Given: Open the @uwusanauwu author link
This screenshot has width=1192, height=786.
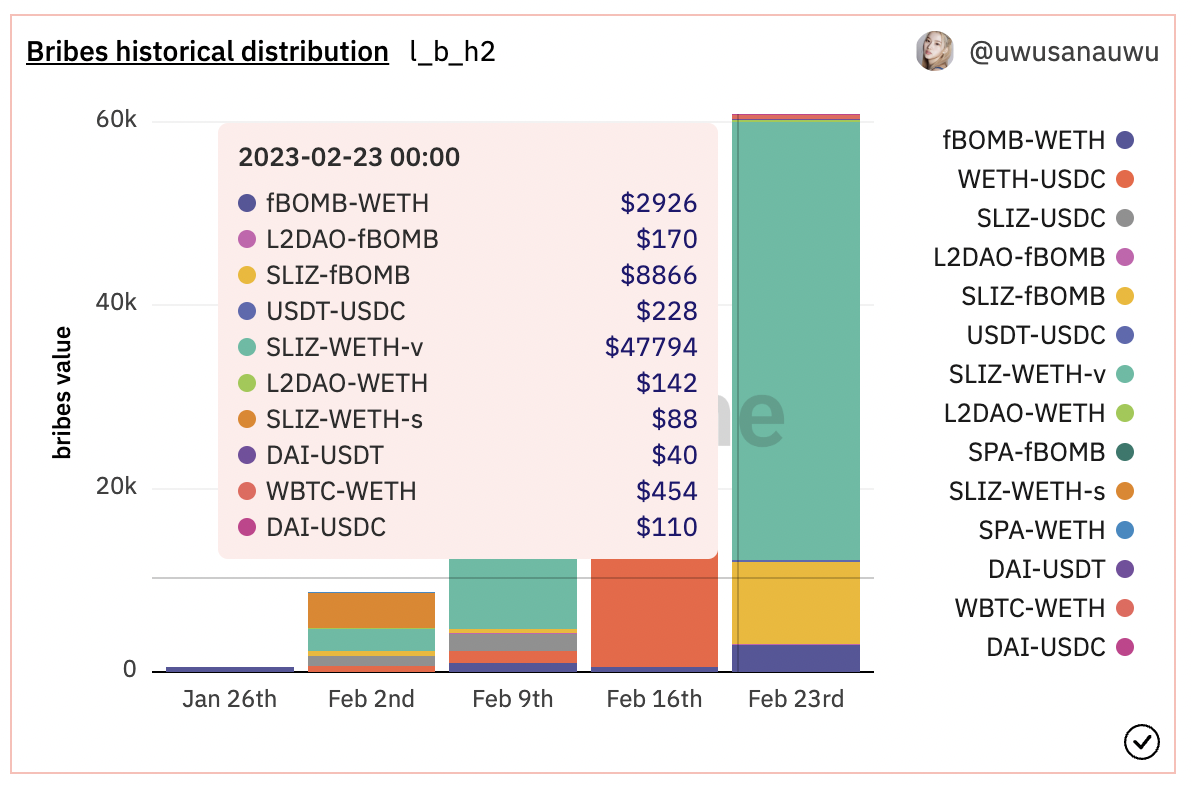Looking at the screenshot, I should click(1064, 51).
